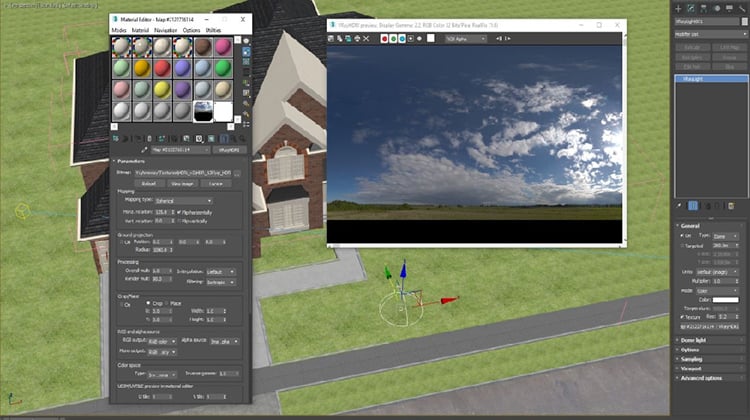Open the Create tab plus icon in command panel
The height and width of the screenshot is (420, 750).
coord(678,9)
